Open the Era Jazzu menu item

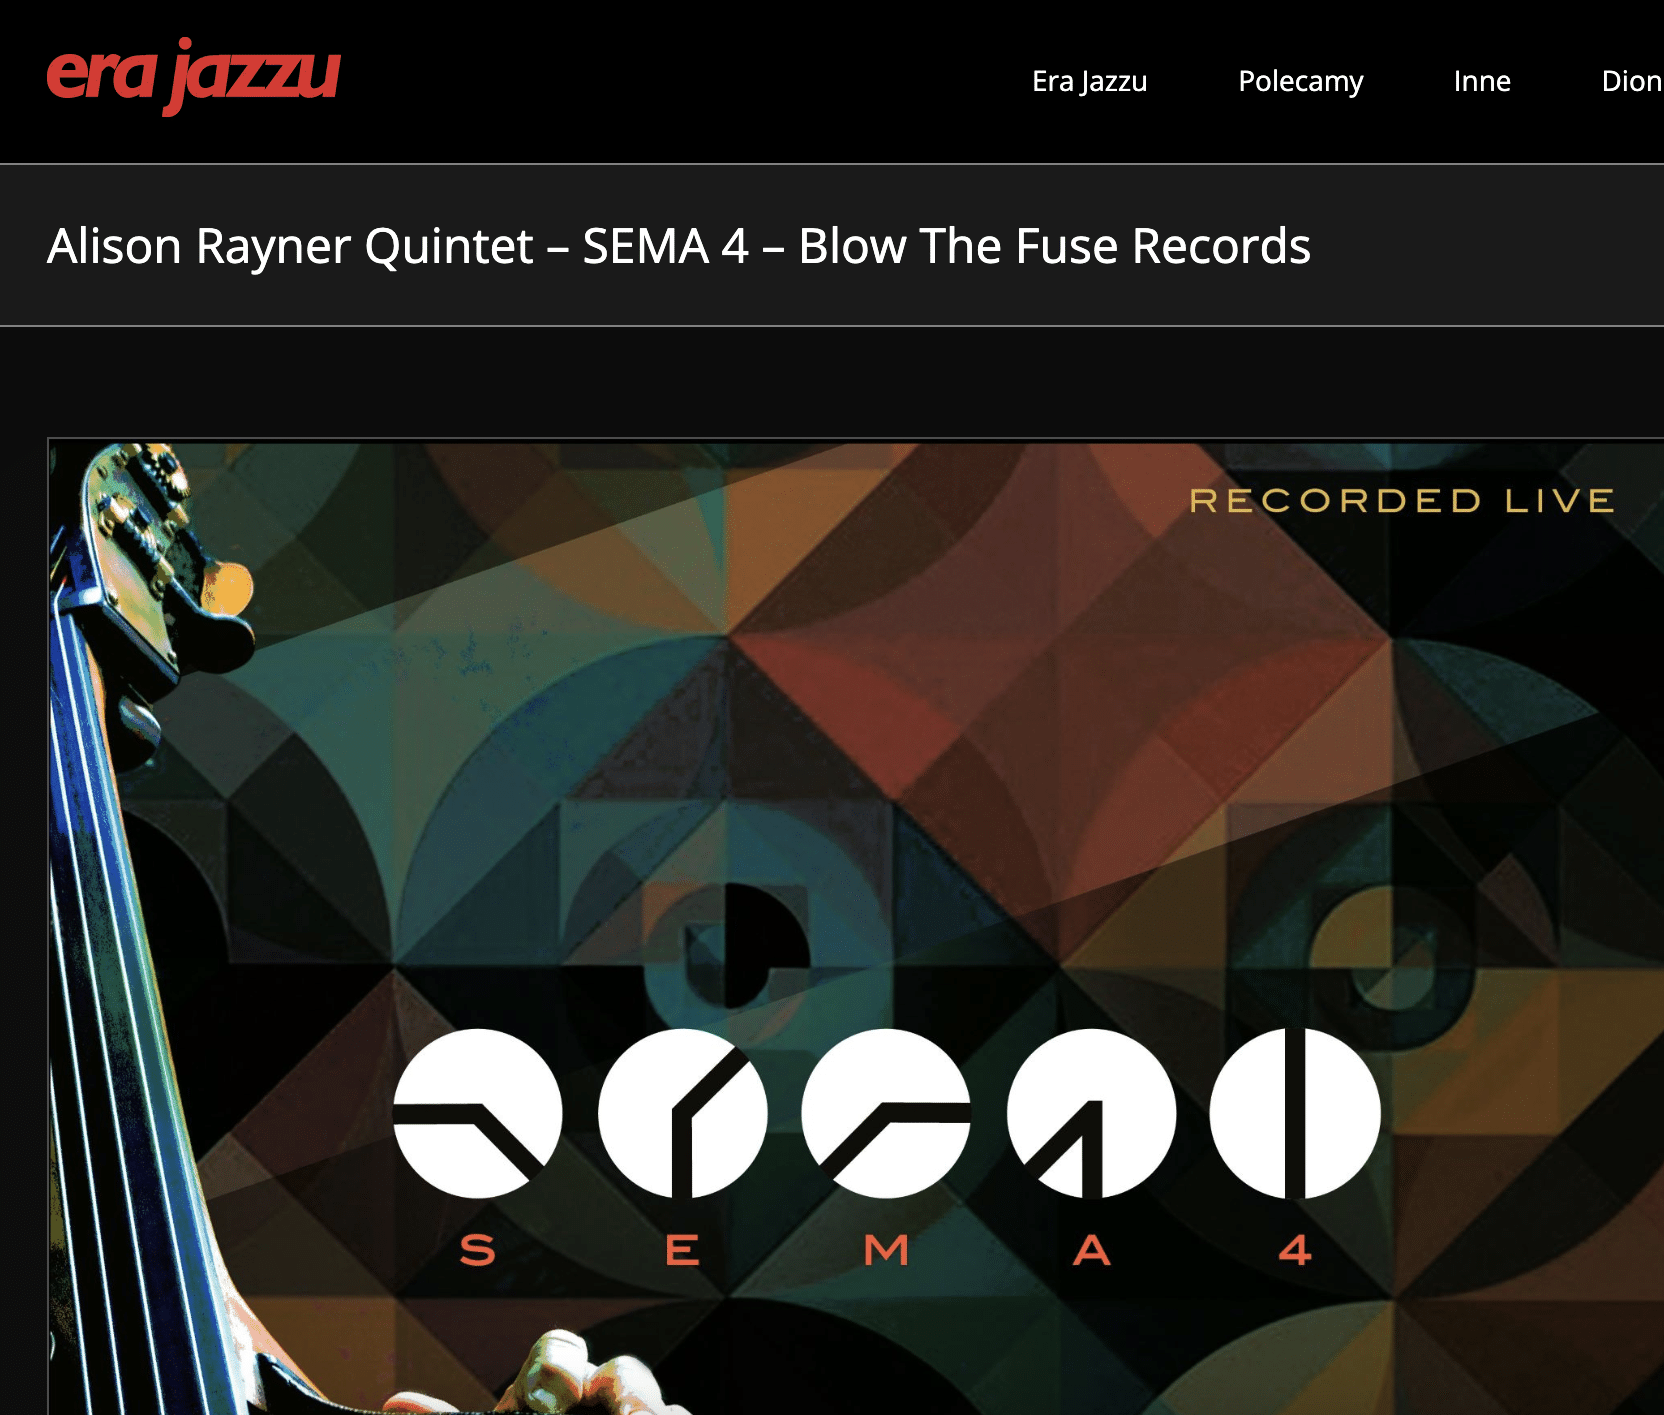click(x=1089, y=81)
